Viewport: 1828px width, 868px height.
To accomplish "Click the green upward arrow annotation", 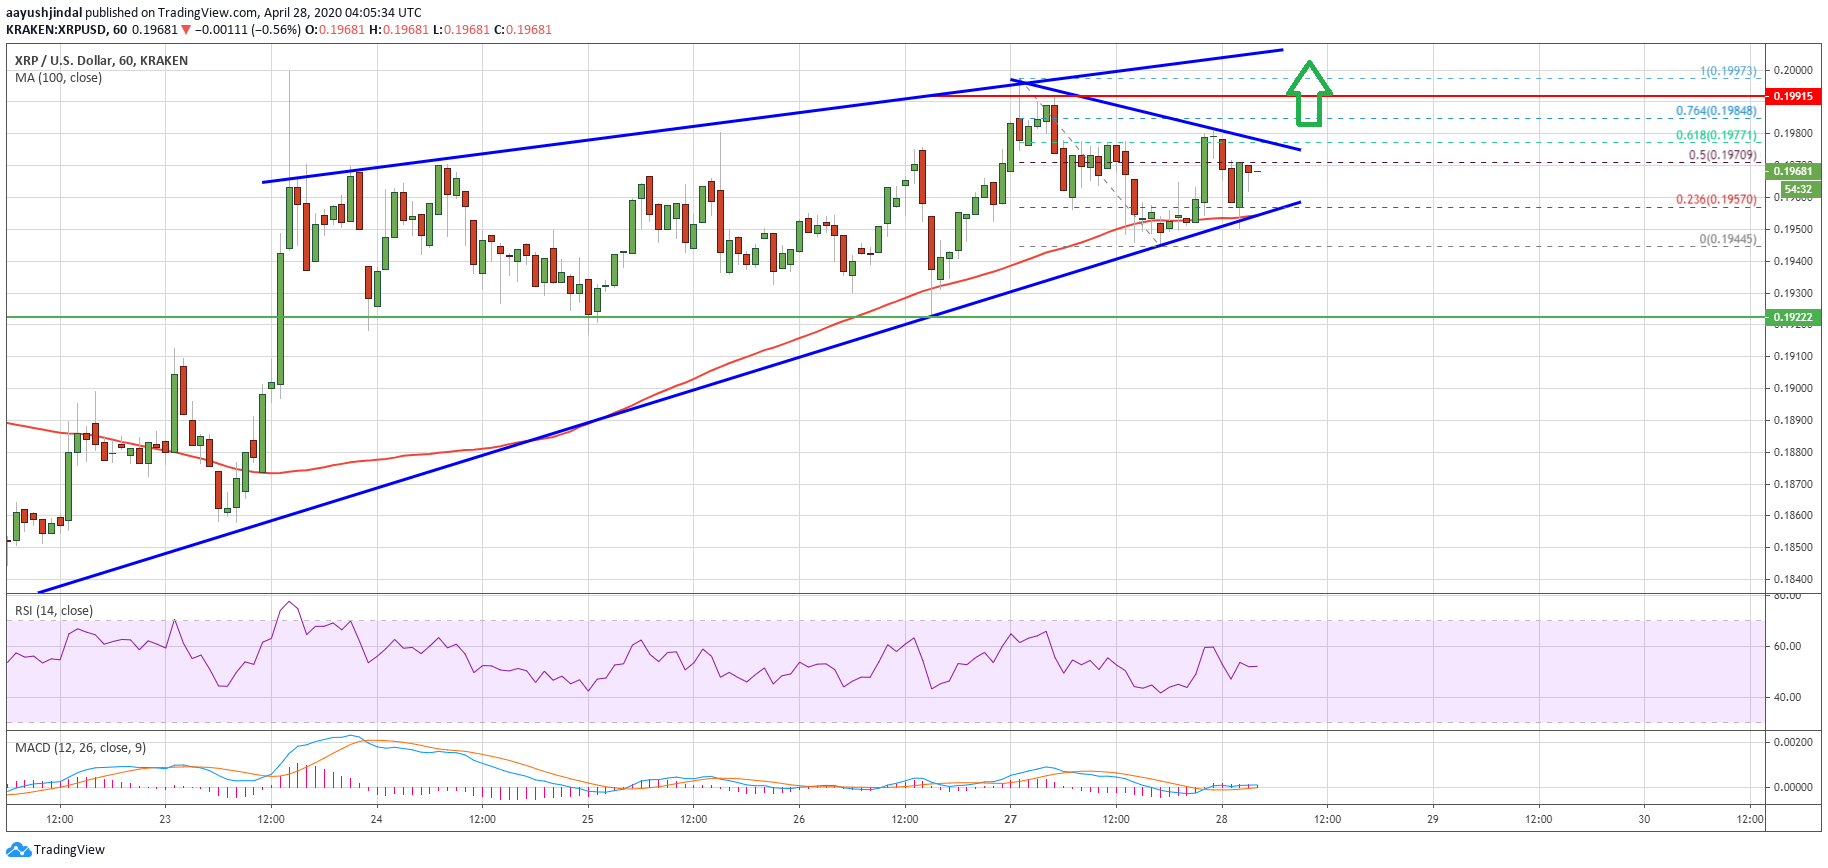I will pyautogui.click(x=1308, y=93).
